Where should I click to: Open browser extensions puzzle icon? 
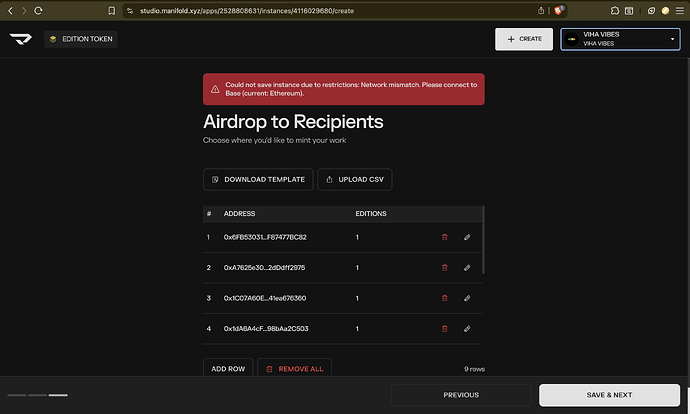pos(615,11)
